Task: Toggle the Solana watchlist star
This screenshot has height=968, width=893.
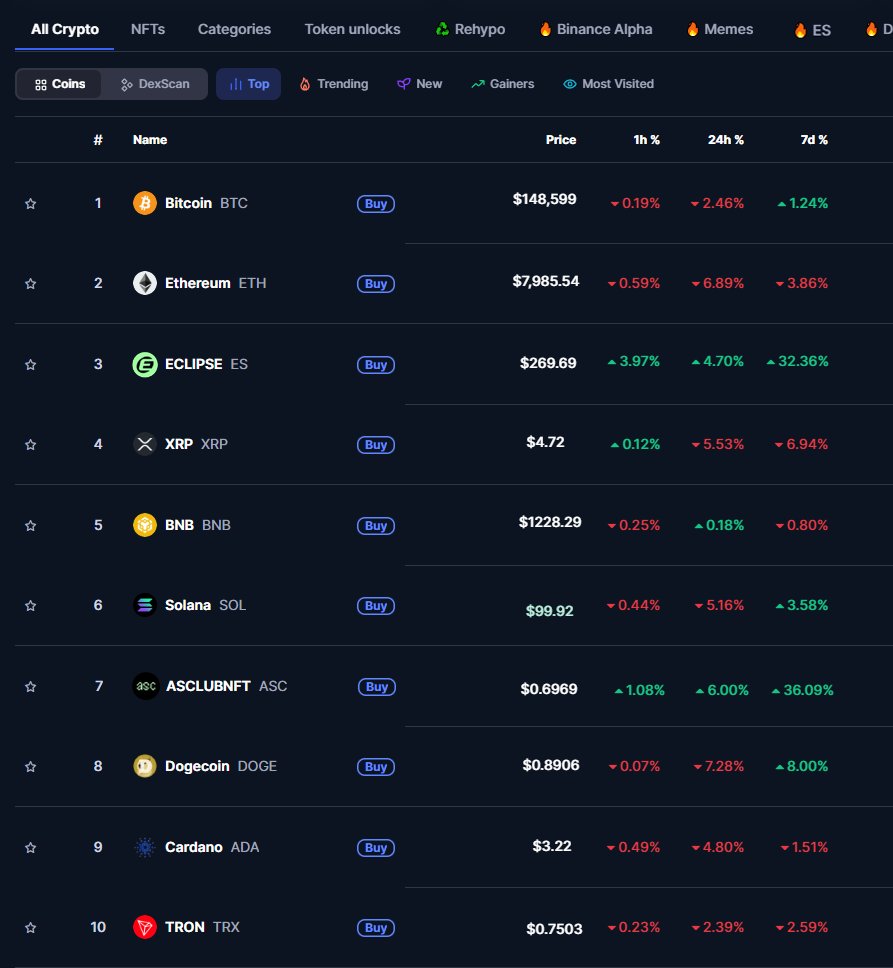Action: (30, 606)
